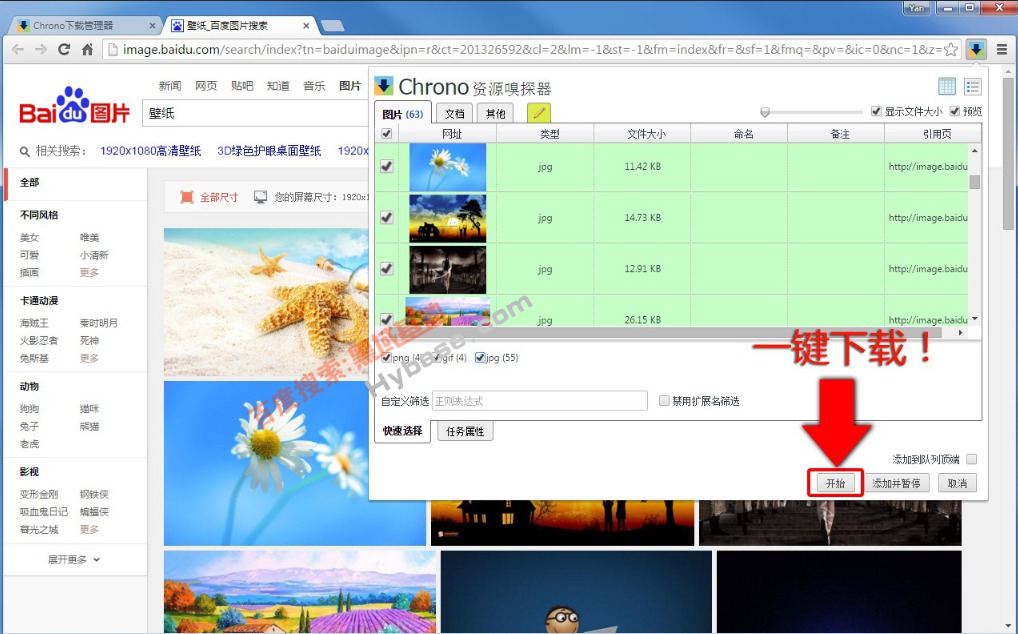The image size is (1018, 634).
Task: Click the Baidu 图片 logo
Action: coord(74,105)
